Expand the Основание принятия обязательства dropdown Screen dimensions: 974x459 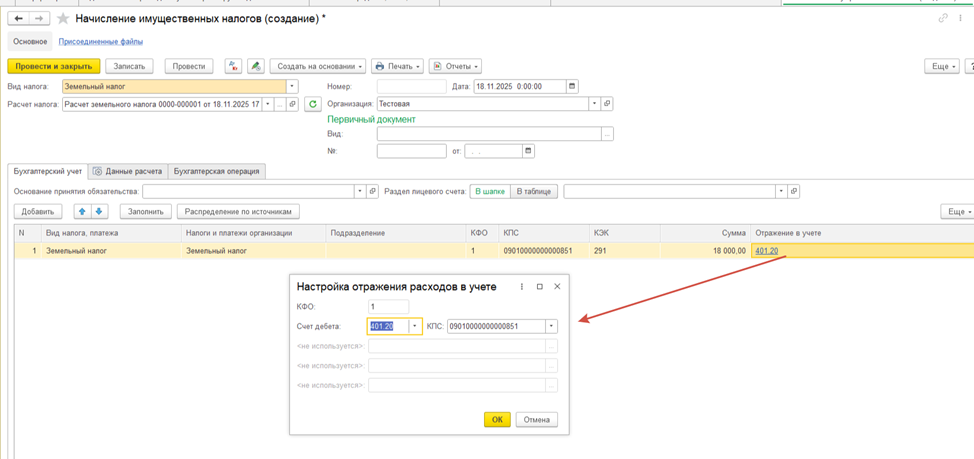click(360, 191)
